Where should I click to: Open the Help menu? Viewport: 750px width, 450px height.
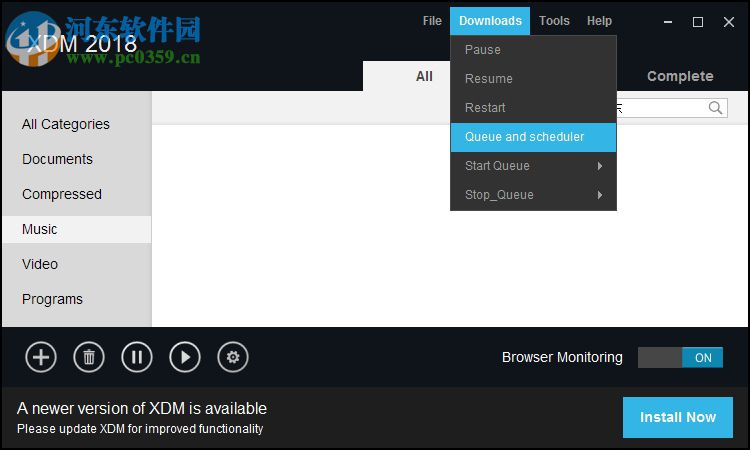point(599,21)
